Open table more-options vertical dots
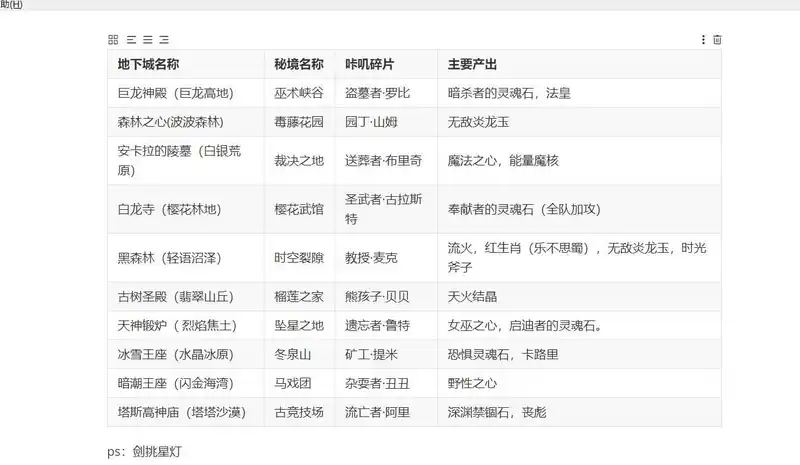This screenshot has height=465, width=800. (x=703, y=40)
